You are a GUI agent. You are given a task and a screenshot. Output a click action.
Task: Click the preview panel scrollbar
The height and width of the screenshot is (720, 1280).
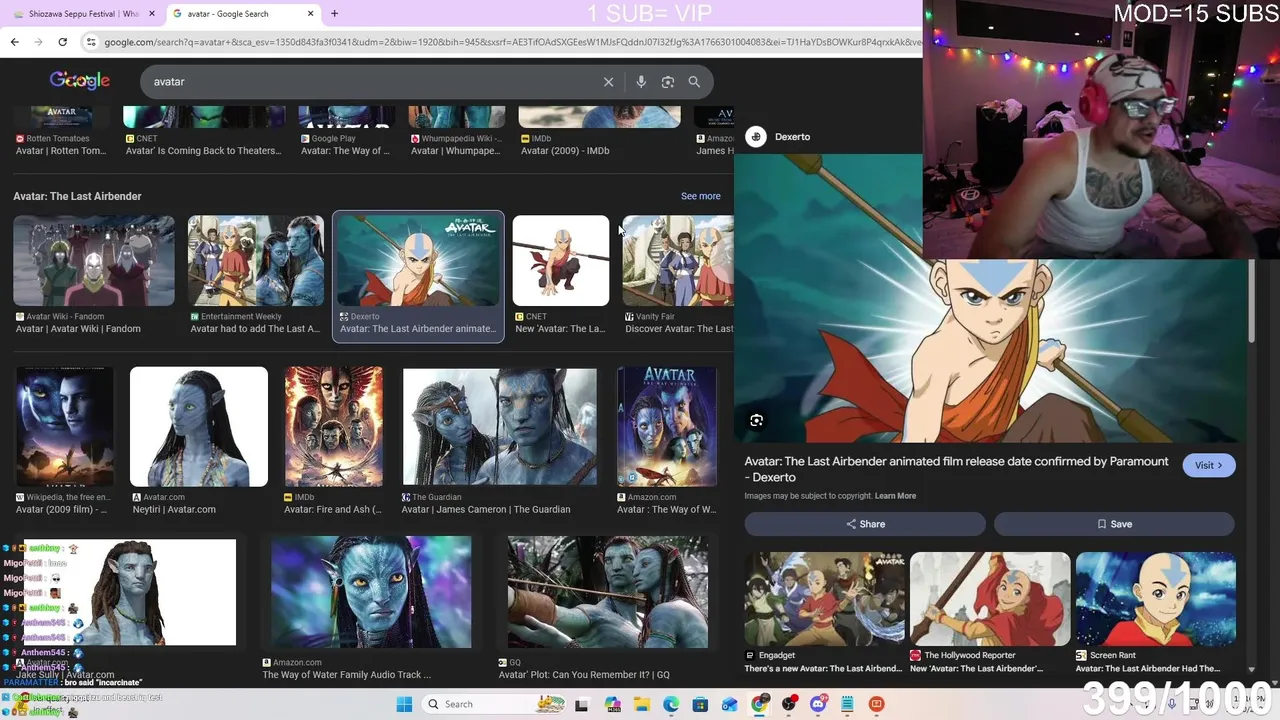coord(1250,300)
